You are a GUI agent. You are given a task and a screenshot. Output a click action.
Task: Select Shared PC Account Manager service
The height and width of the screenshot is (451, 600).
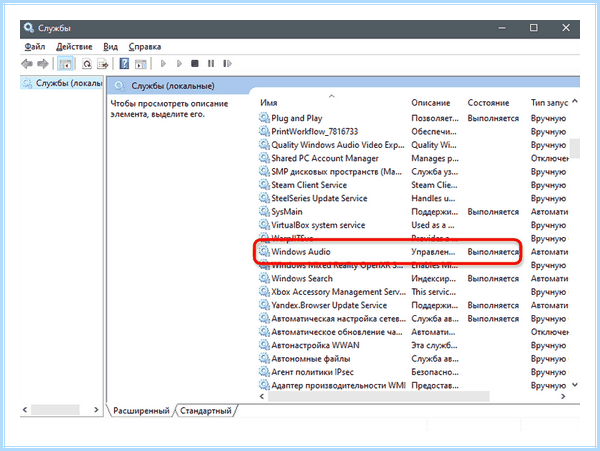414,158
